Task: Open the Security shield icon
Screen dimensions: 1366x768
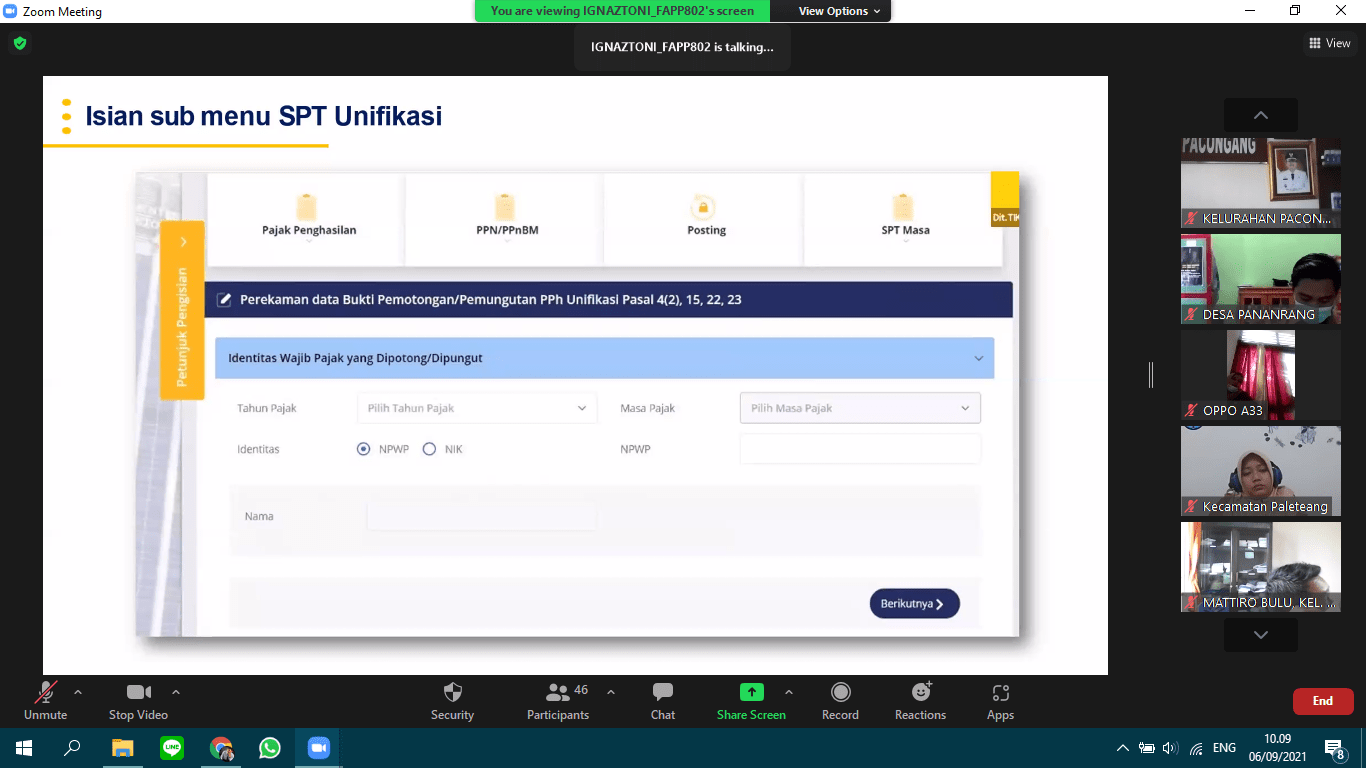Action: 452,692
